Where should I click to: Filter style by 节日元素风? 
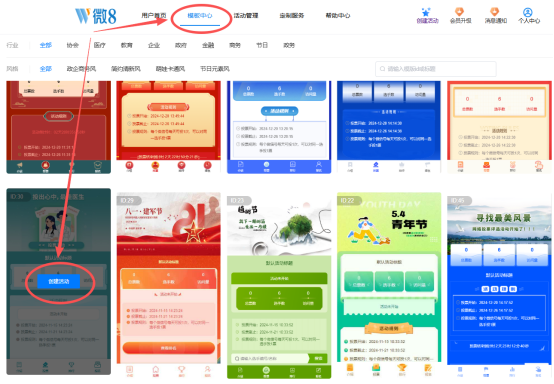pos(215,69)
